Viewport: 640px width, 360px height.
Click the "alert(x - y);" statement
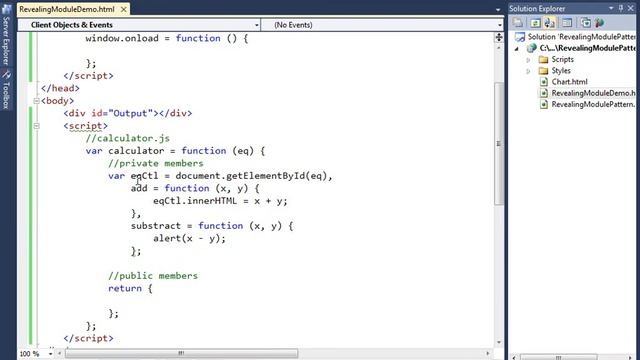189,239
